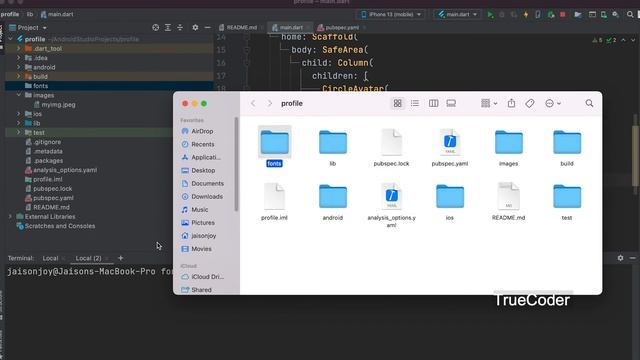Screen dimensions: 640x360
Task: Click Finder sidebar scrollbar
Action: (236, 164)
